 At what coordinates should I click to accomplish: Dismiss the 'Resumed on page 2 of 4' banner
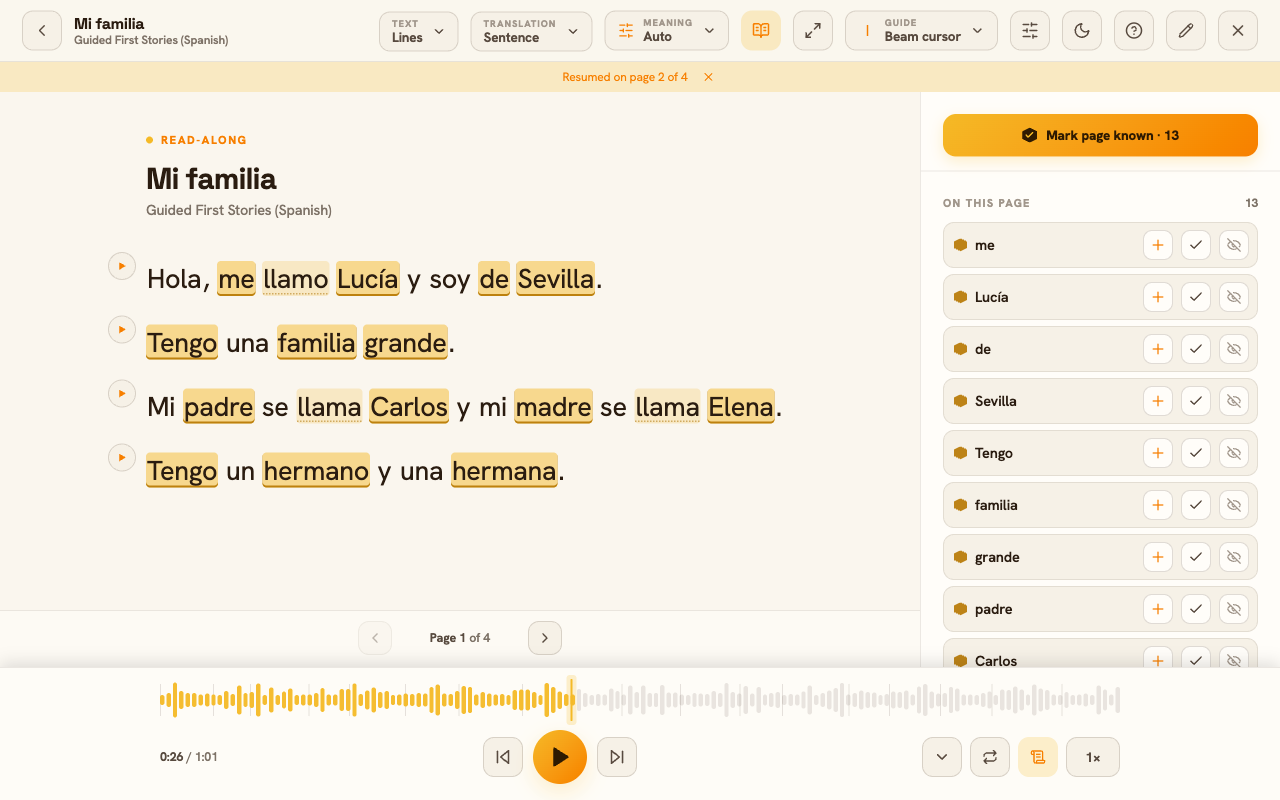[708, 77]
